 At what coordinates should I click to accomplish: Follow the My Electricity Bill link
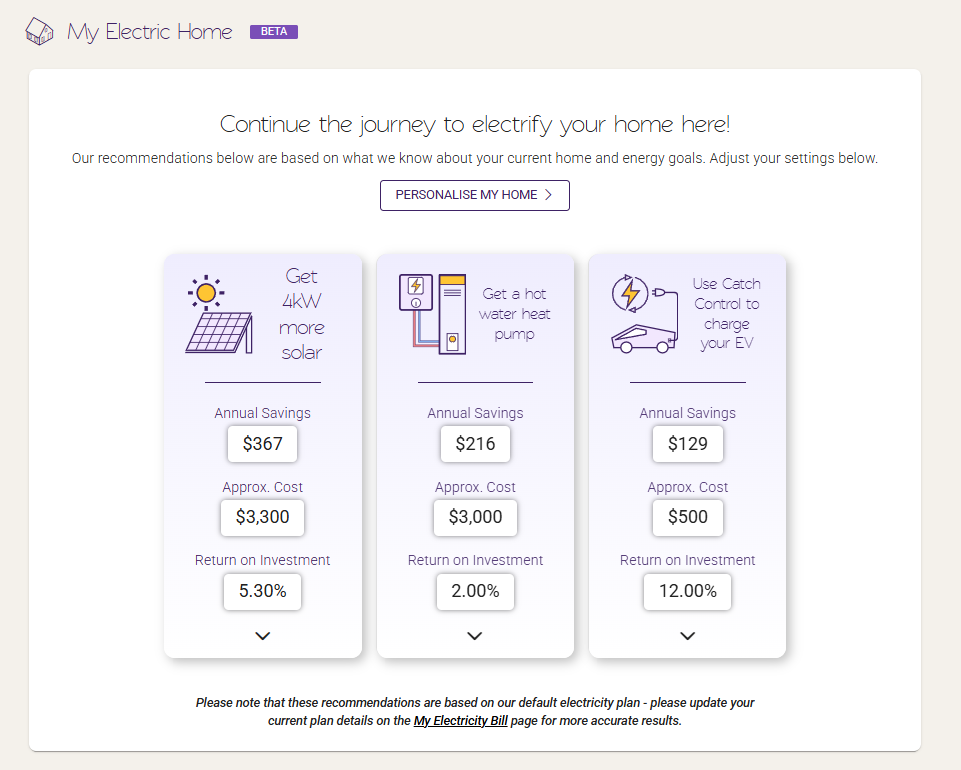coord(461,720)
